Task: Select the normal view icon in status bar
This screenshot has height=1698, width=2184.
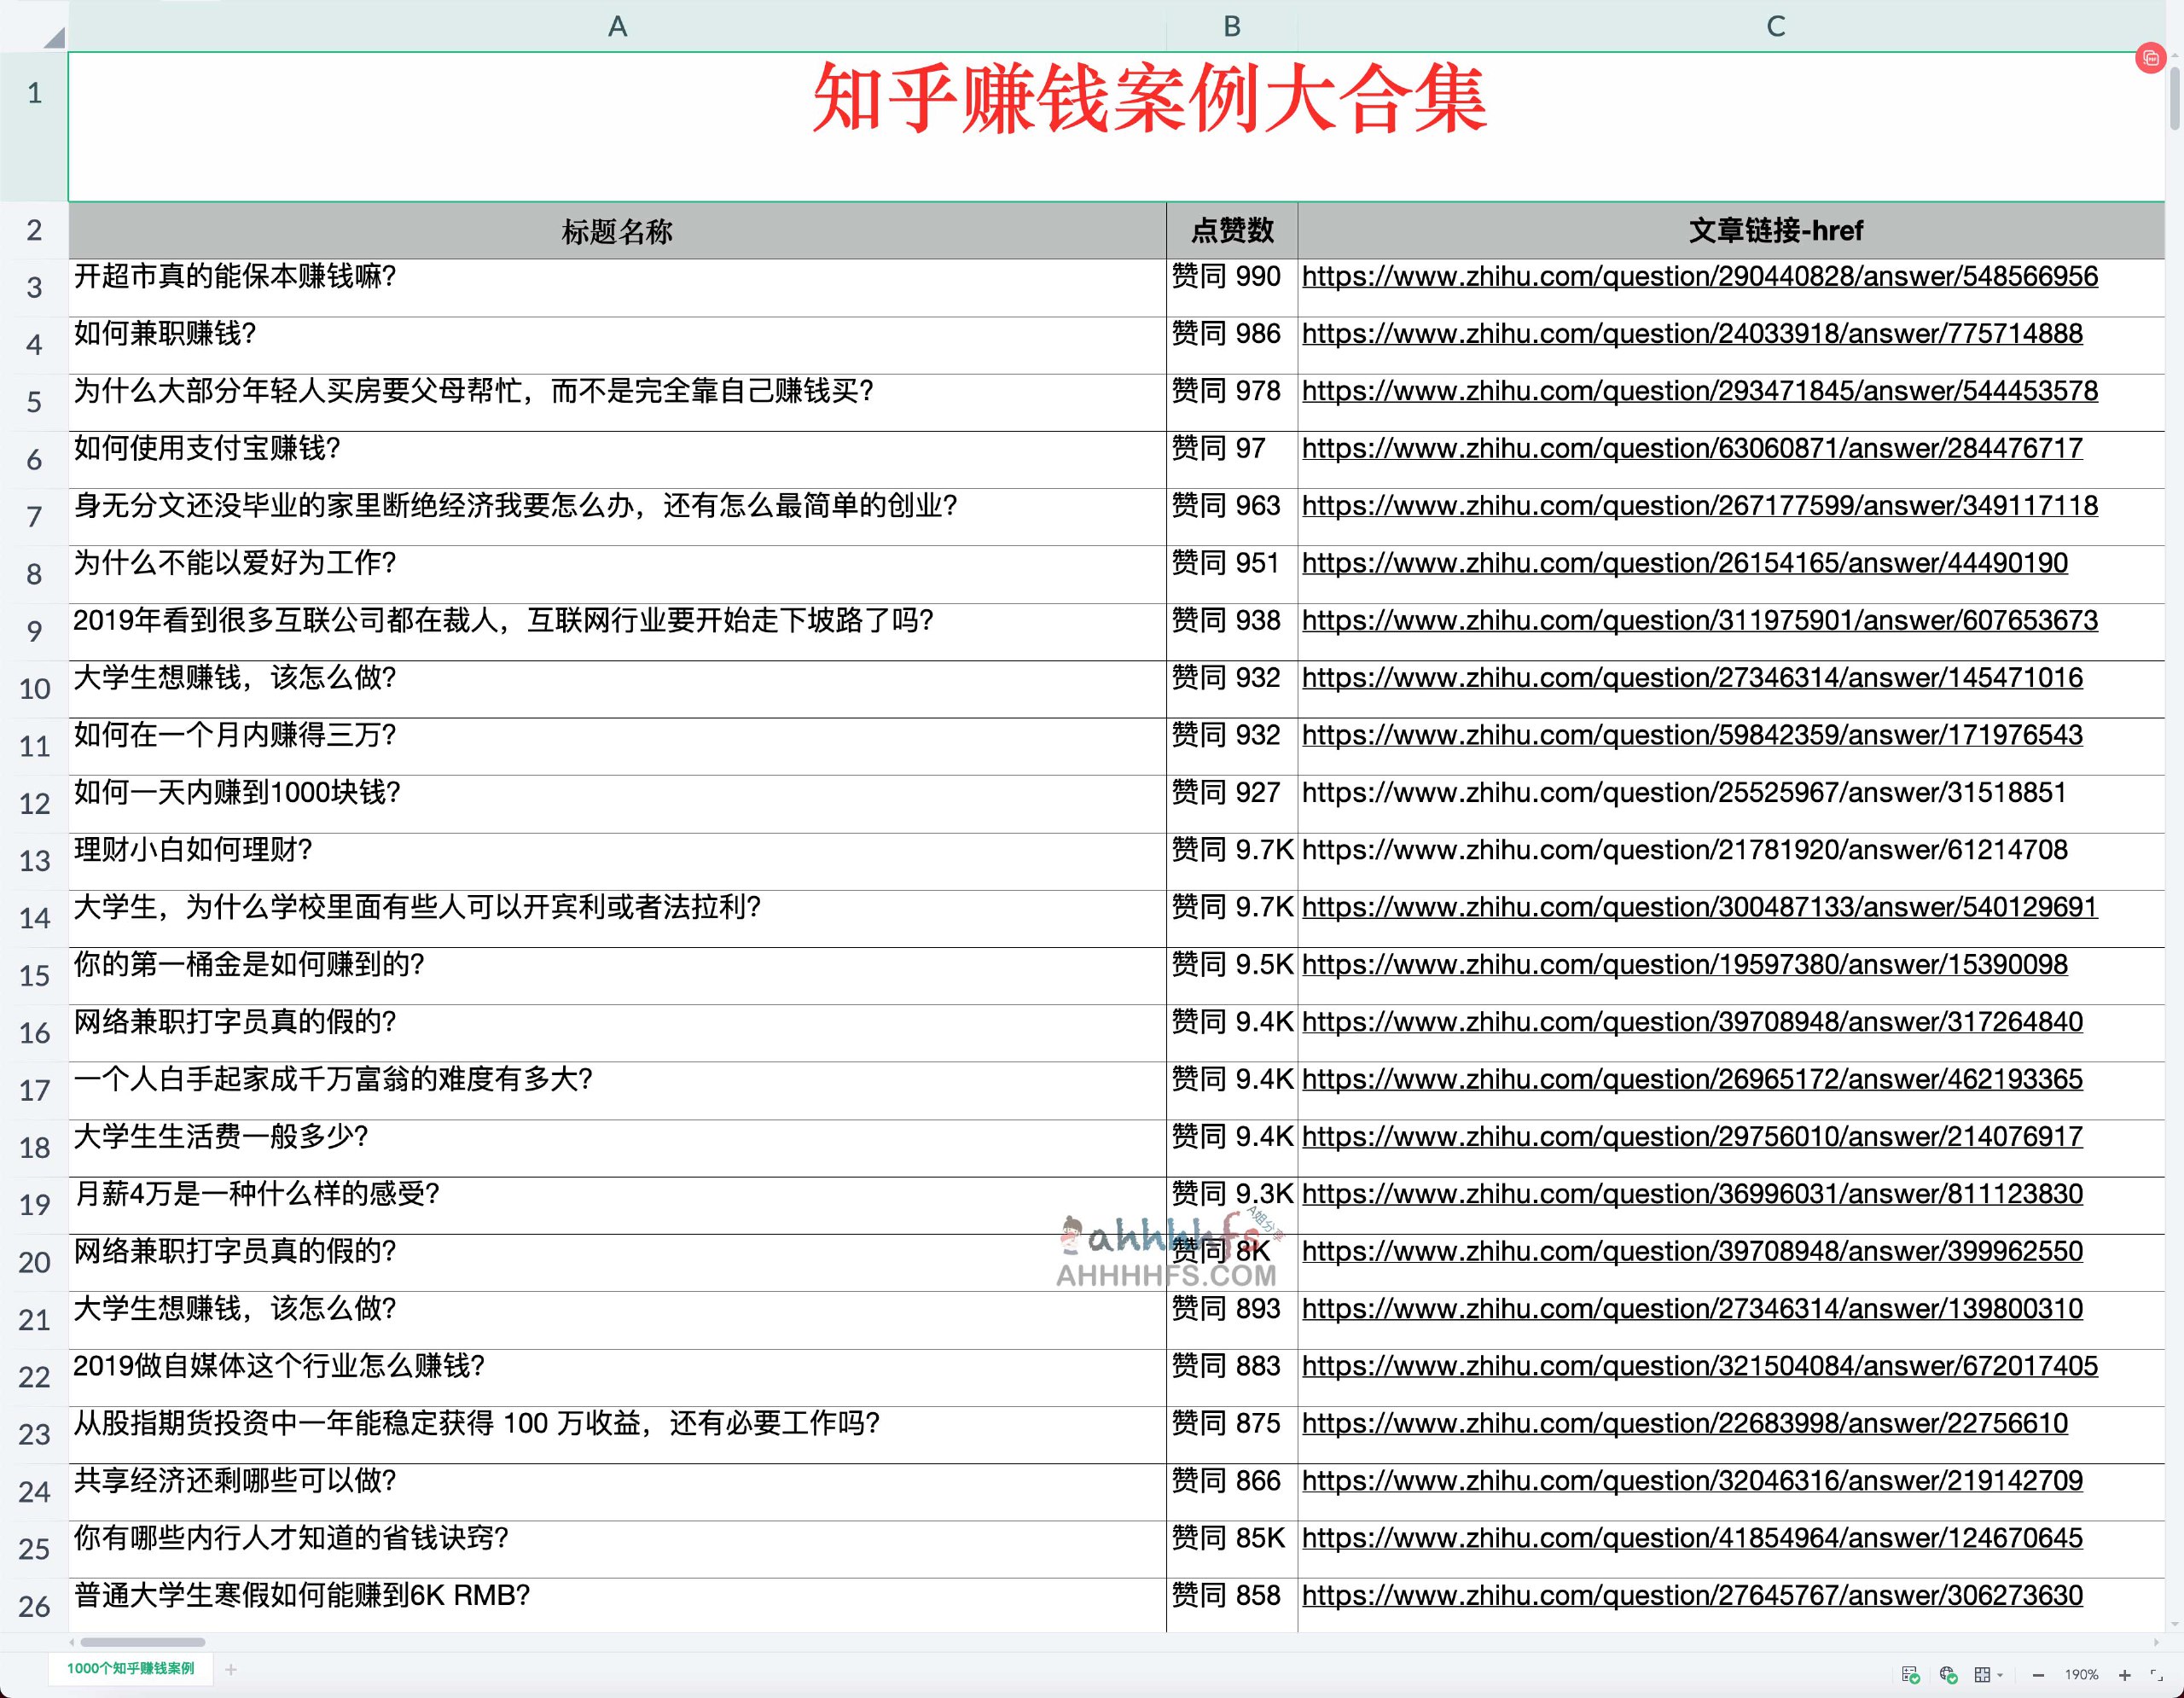Action: [1909, 1675]
